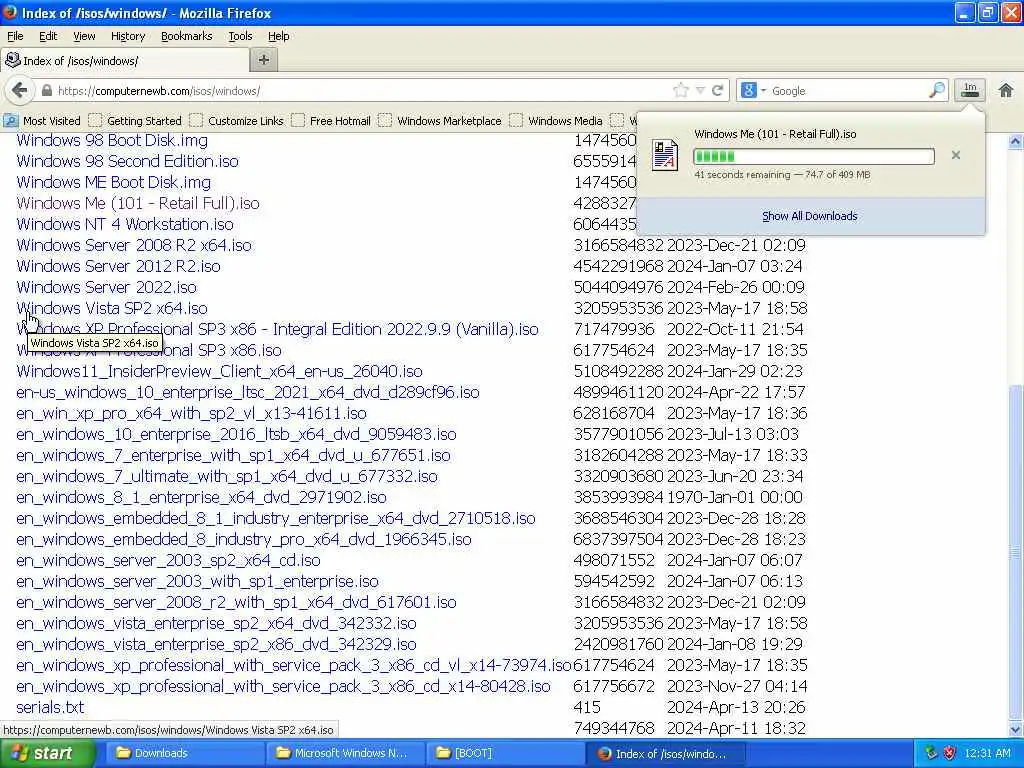The width and height of the screenshot is (1024, 768).
Task: Download Windows ME Boot Disk.img
Action: point(114,182)
